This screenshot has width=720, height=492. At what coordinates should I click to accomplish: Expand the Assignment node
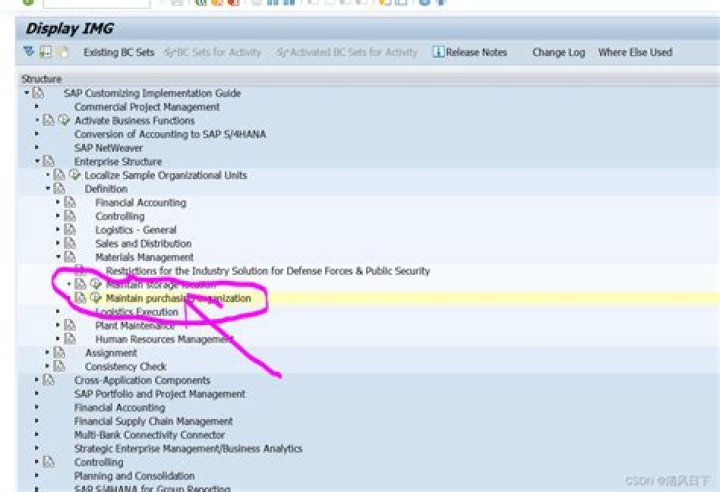[47, 352]
